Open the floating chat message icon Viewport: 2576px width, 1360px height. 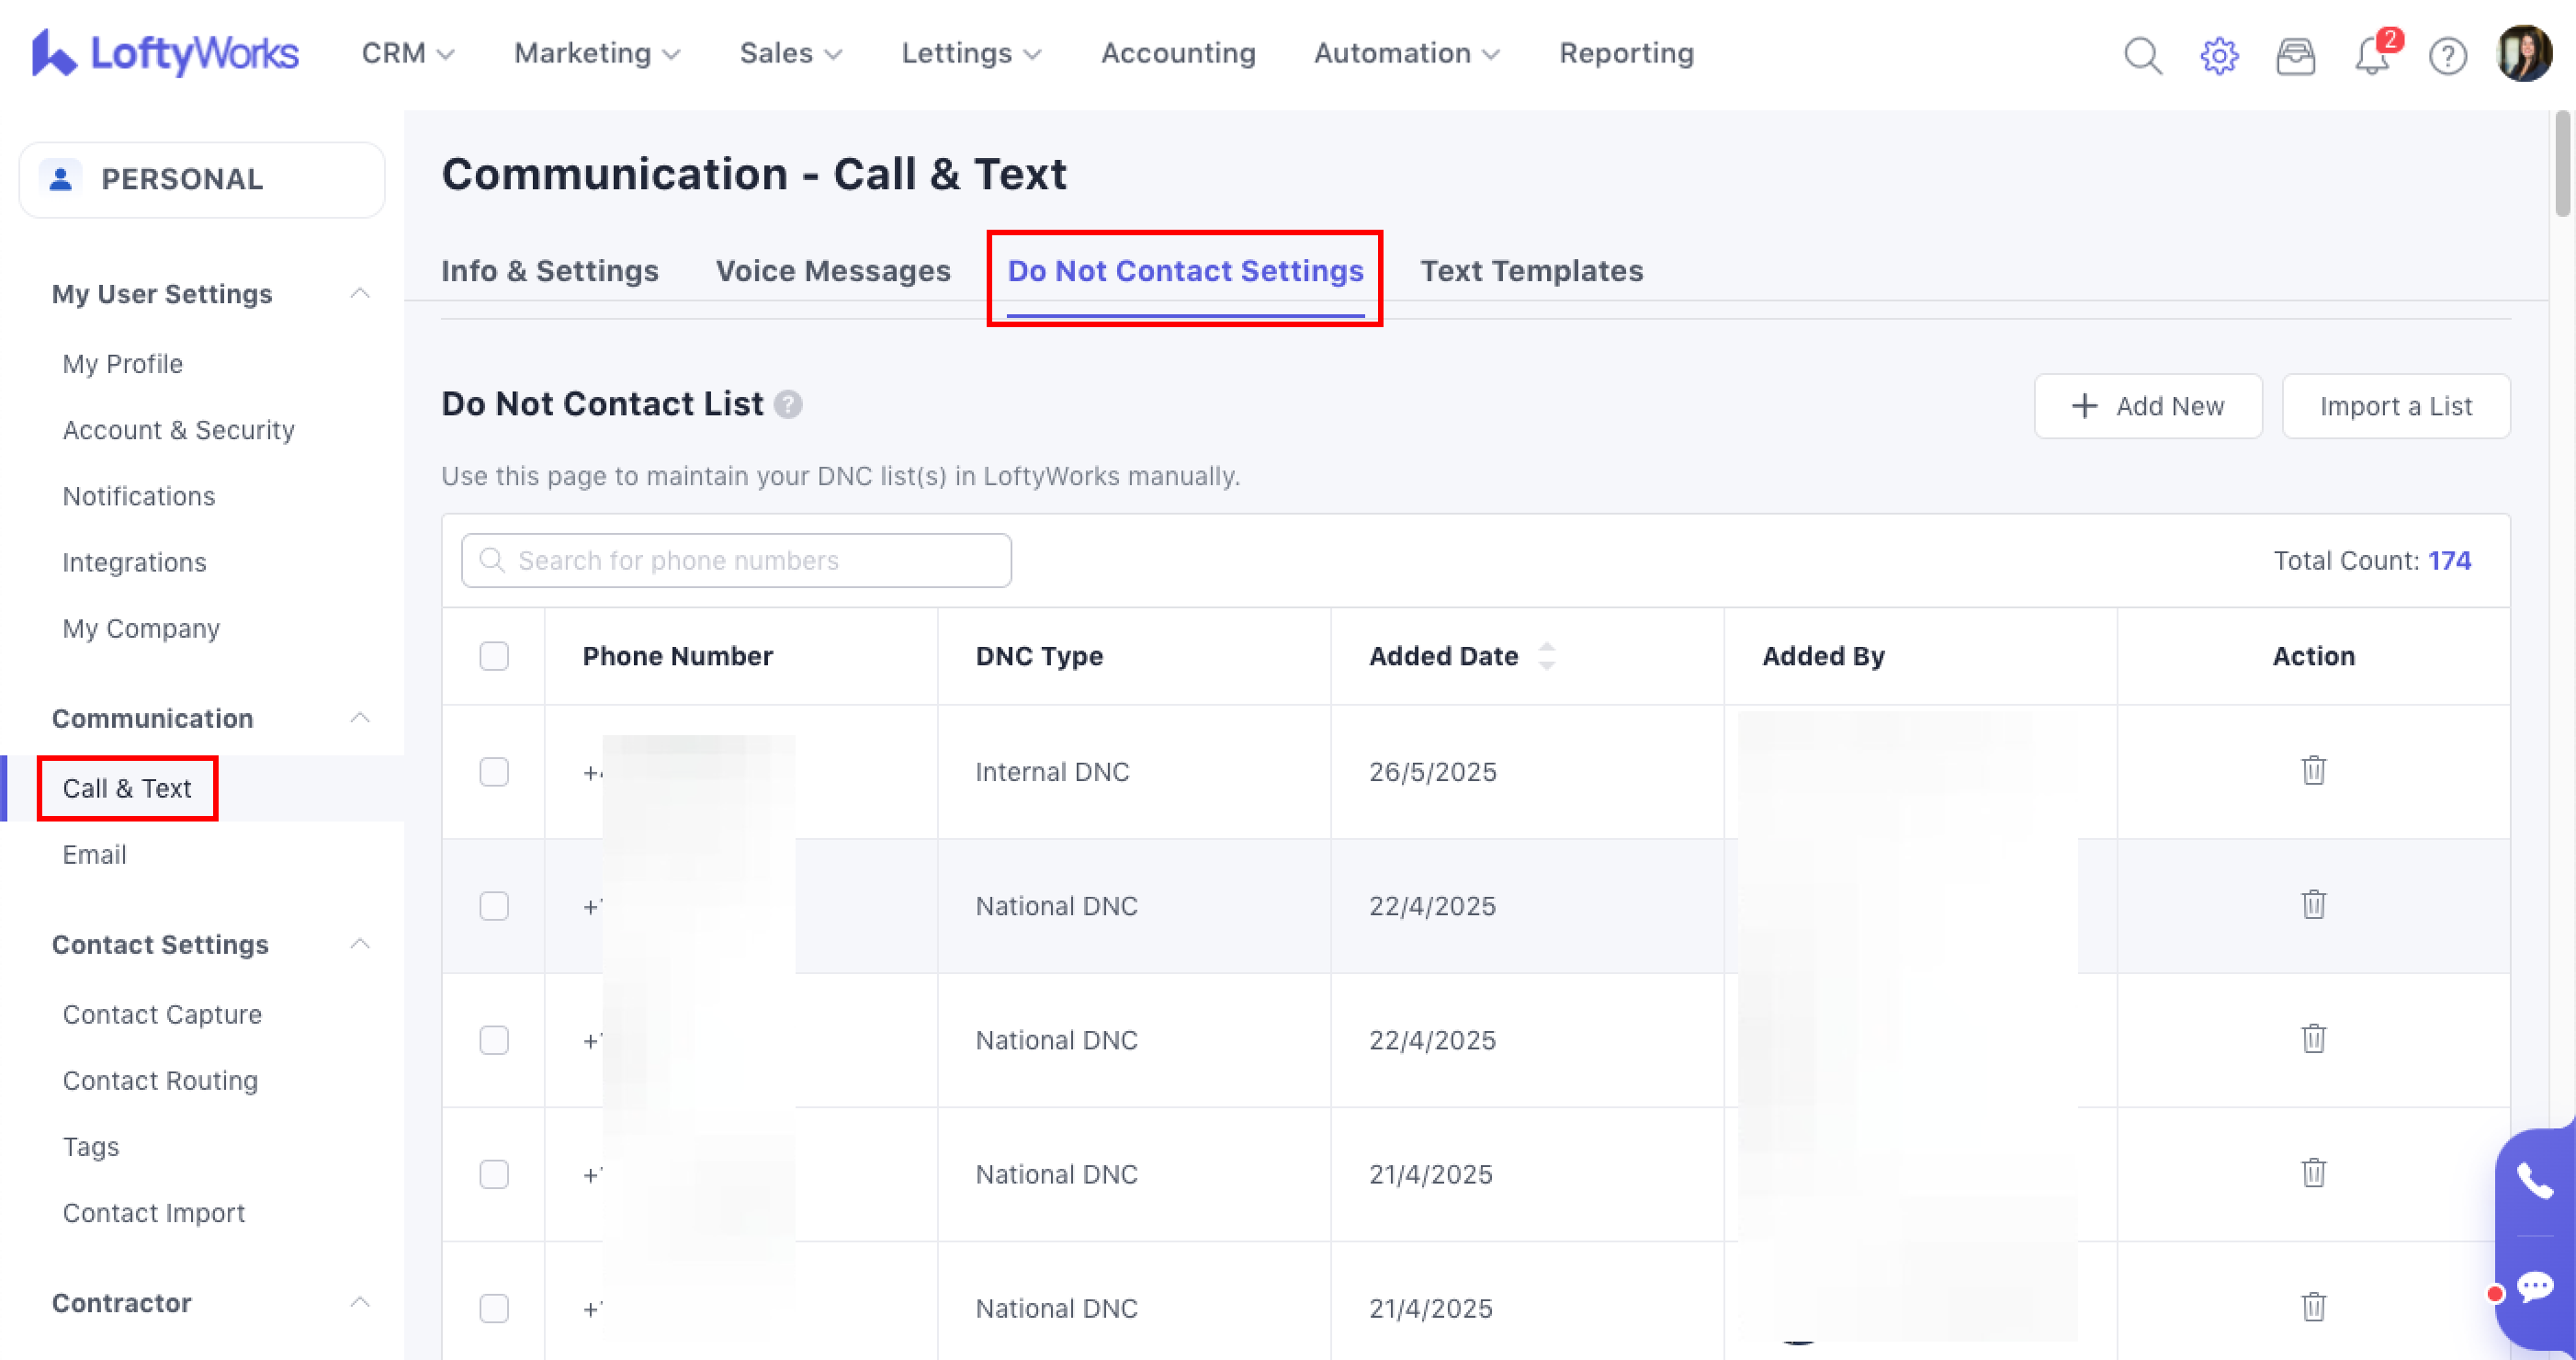2535,1286
